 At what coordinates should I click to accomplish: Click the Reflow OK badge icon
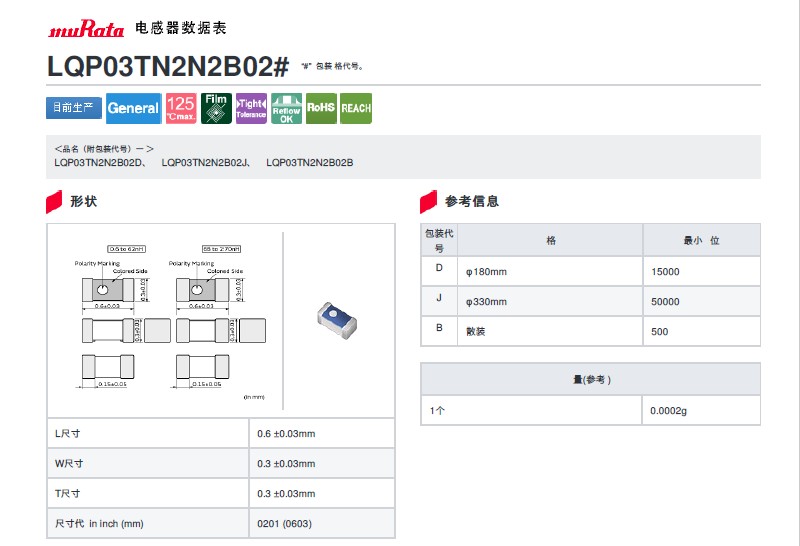[x=287, y=108]
